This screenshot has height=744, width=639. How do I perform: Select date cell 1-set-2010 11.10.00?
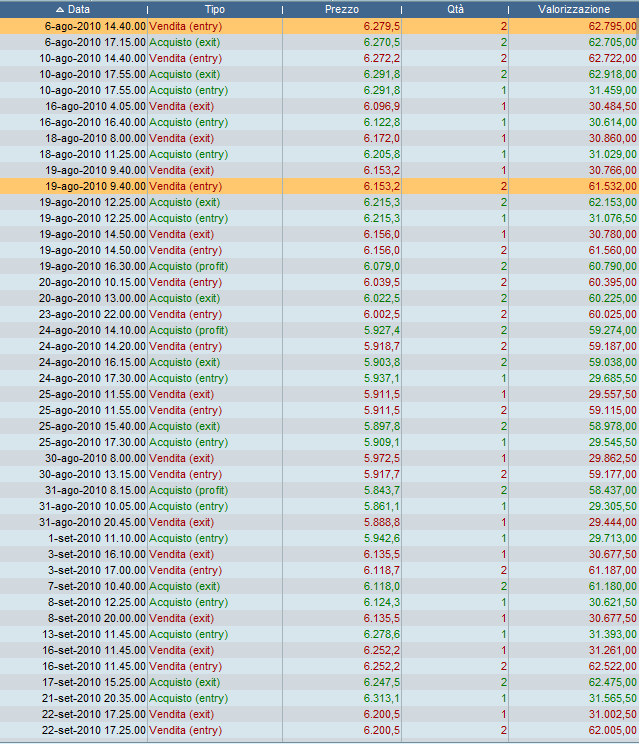pos(97,538)
